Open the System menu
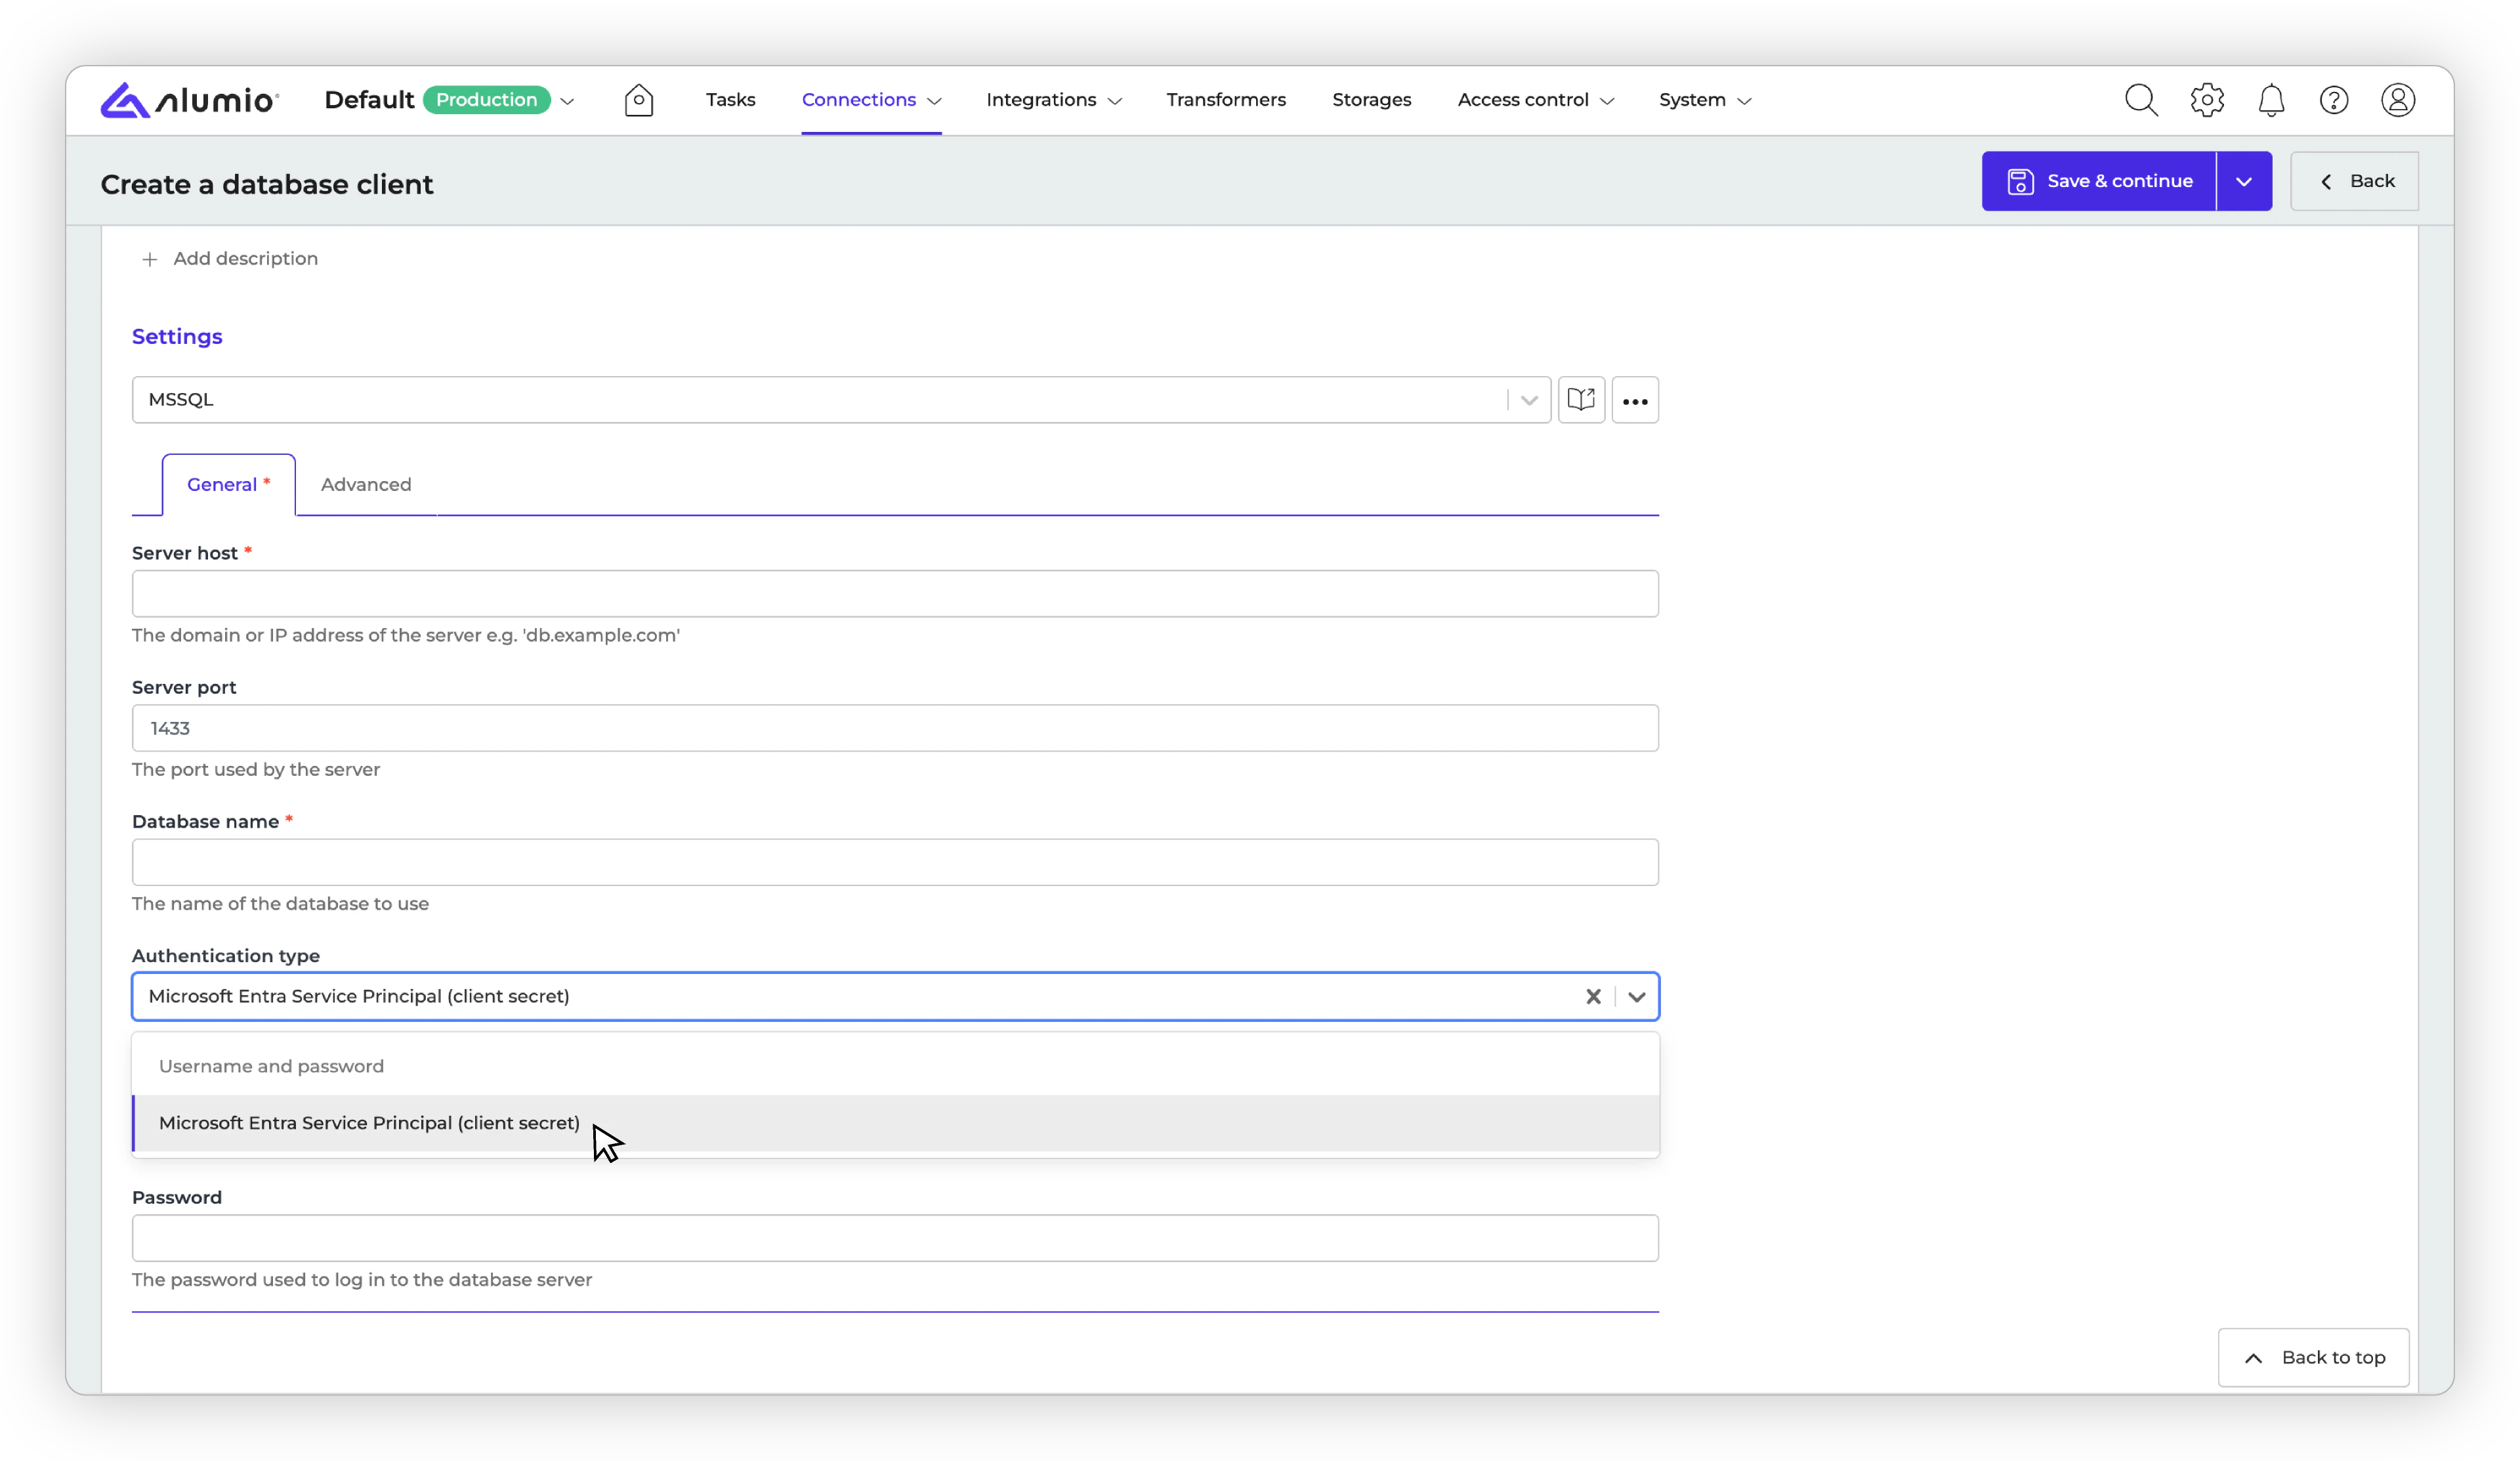 [1704, 100]
